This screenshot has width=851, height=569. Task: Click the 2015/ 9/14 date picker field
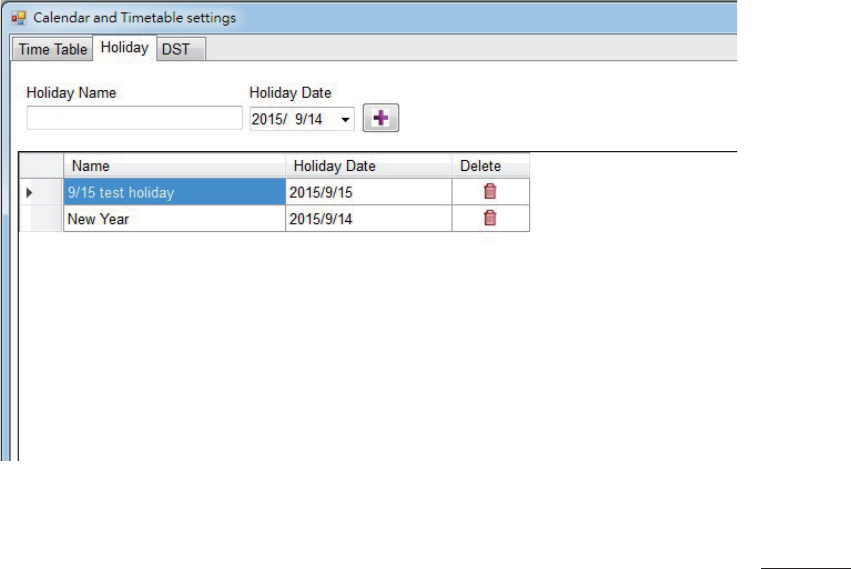click(x=302, y=119)
